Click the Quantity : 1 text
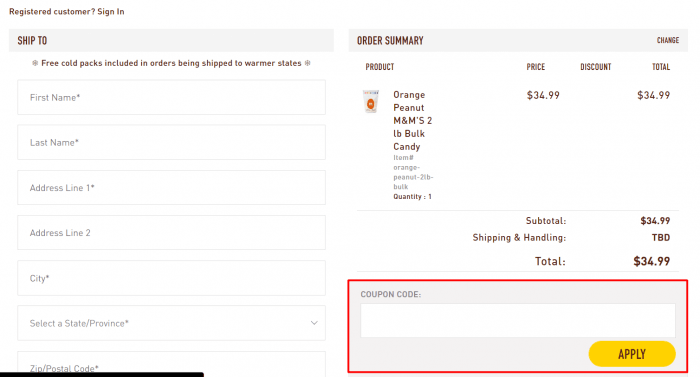This screenshot has height=377, width=700. click(x=412, y=197)
